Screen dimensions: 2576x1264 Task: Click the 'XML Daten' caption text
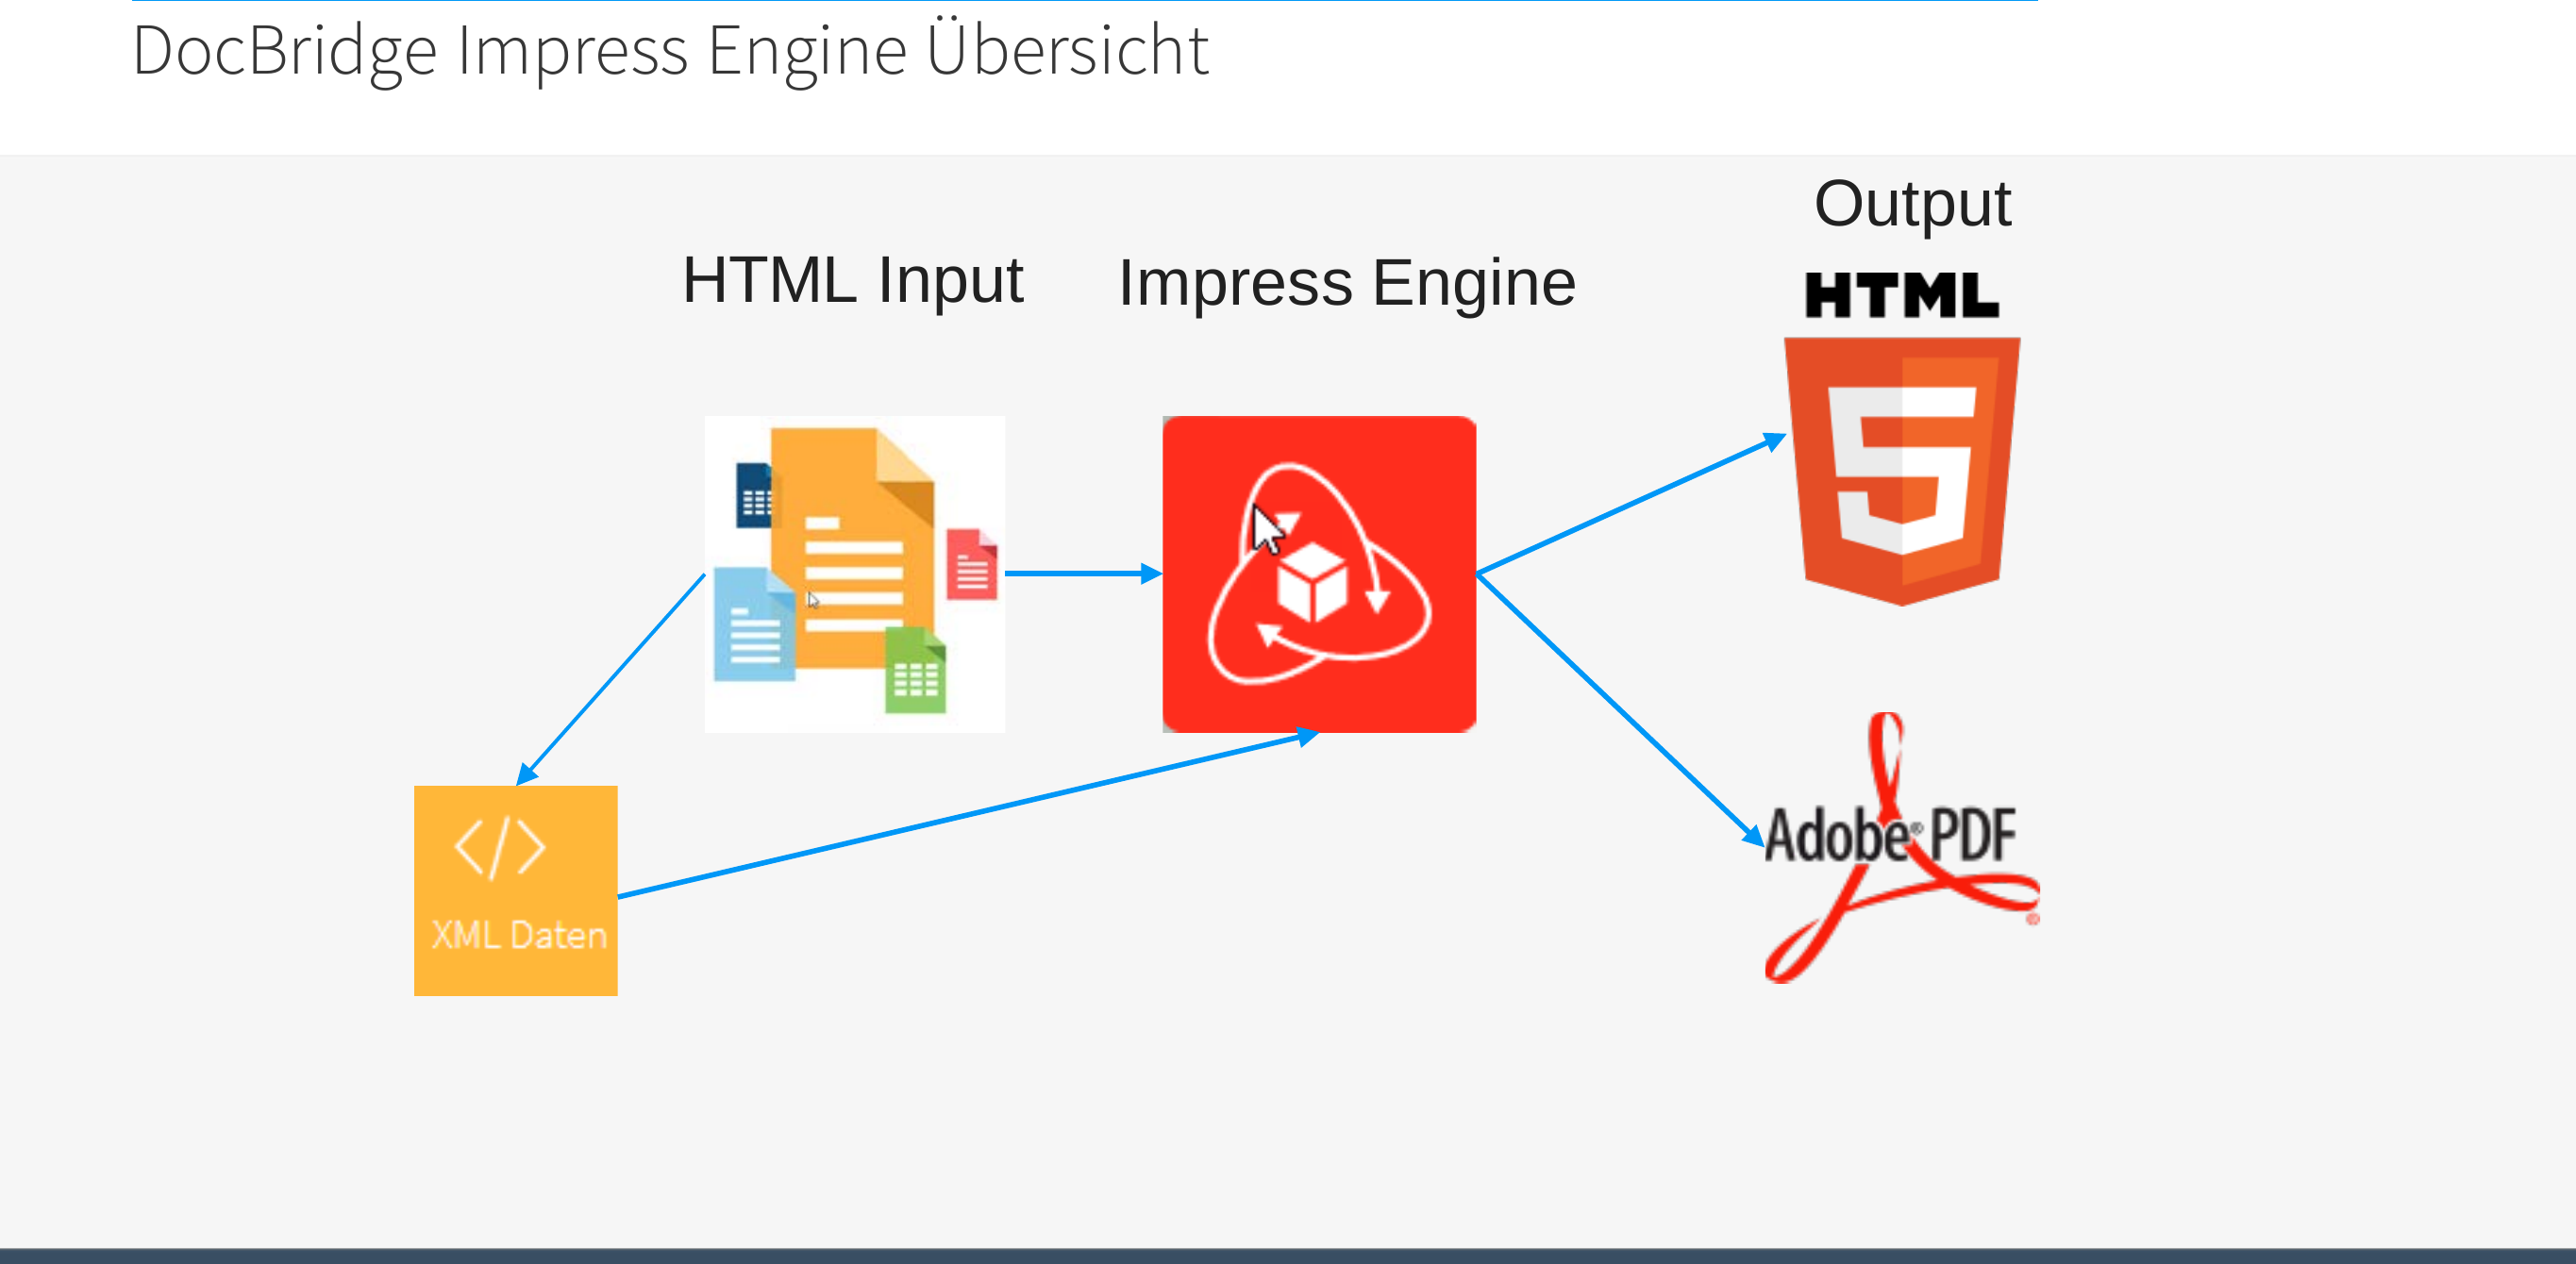tap(519, 935)
